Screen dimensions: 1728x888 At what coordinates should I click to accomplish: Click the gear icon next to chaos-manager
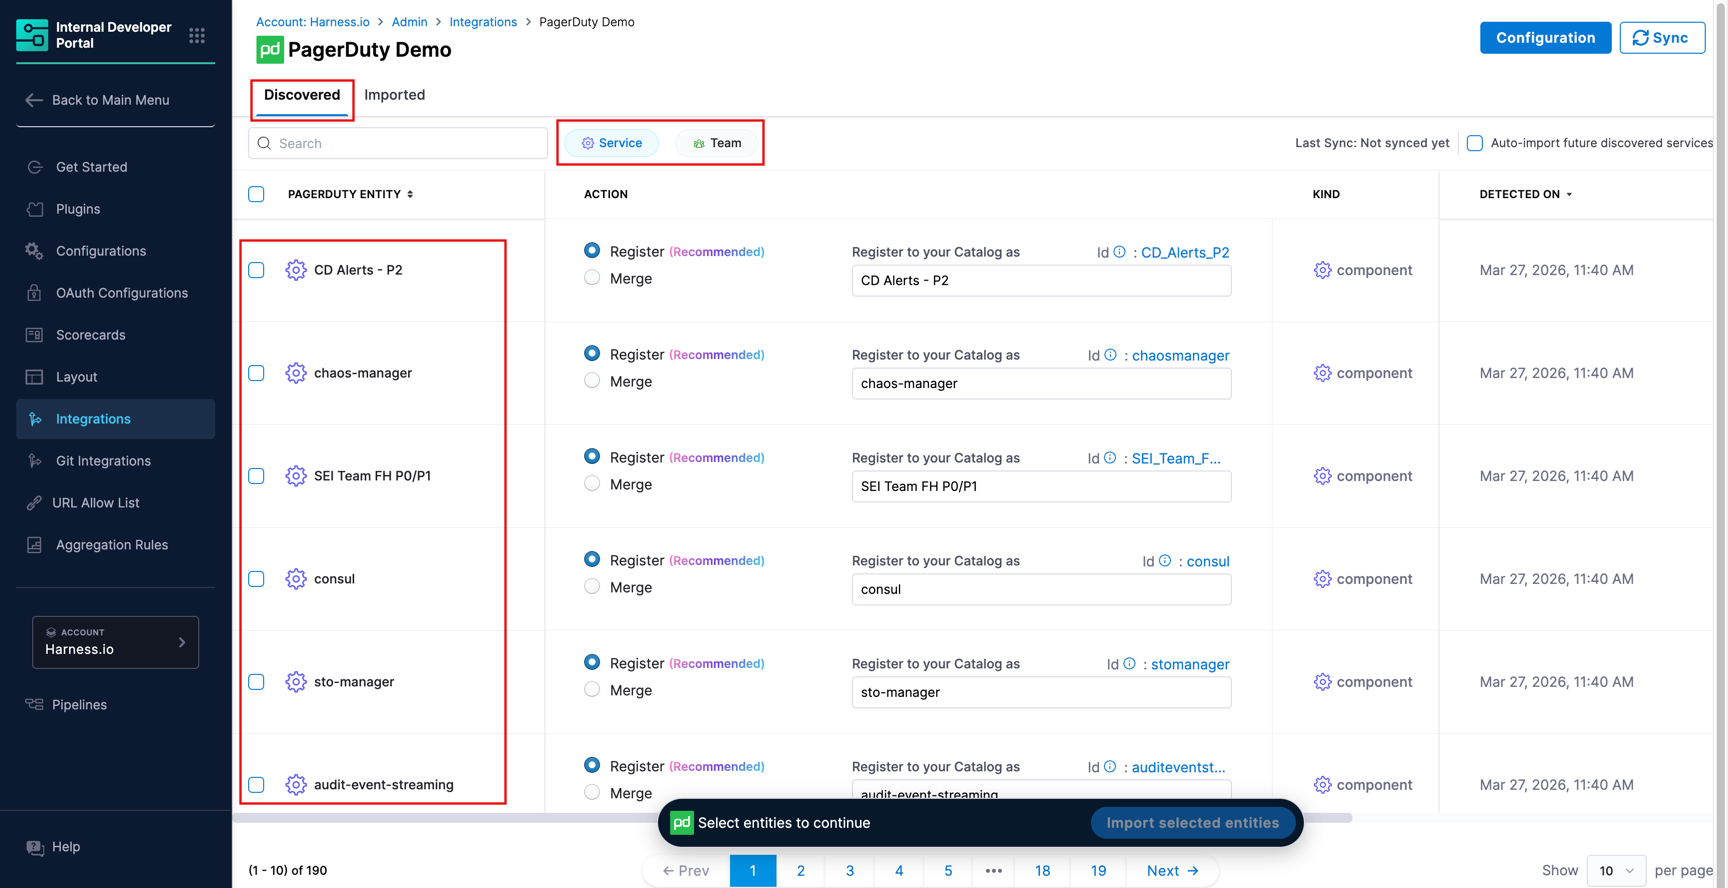click(x=296, y=373)
